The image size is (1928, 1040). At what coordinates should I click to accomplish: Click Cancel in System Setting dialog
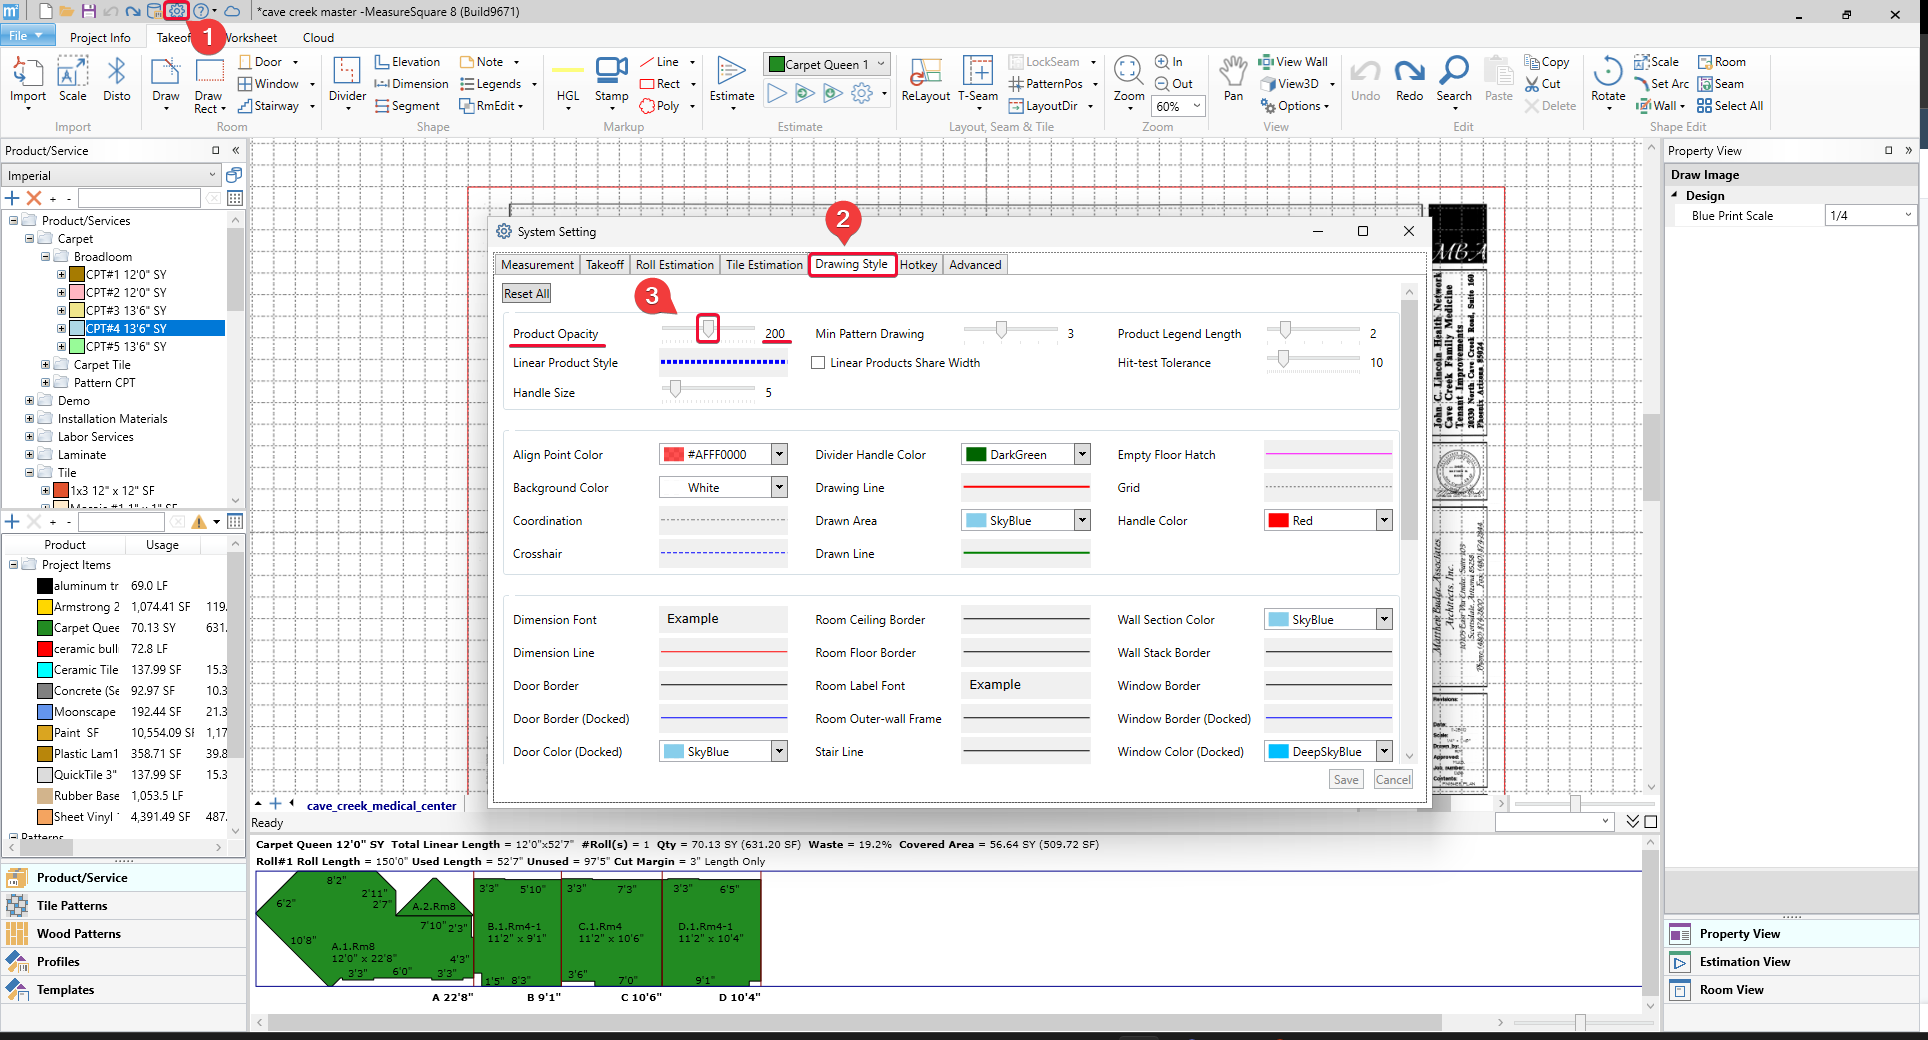coord(1392,780)
